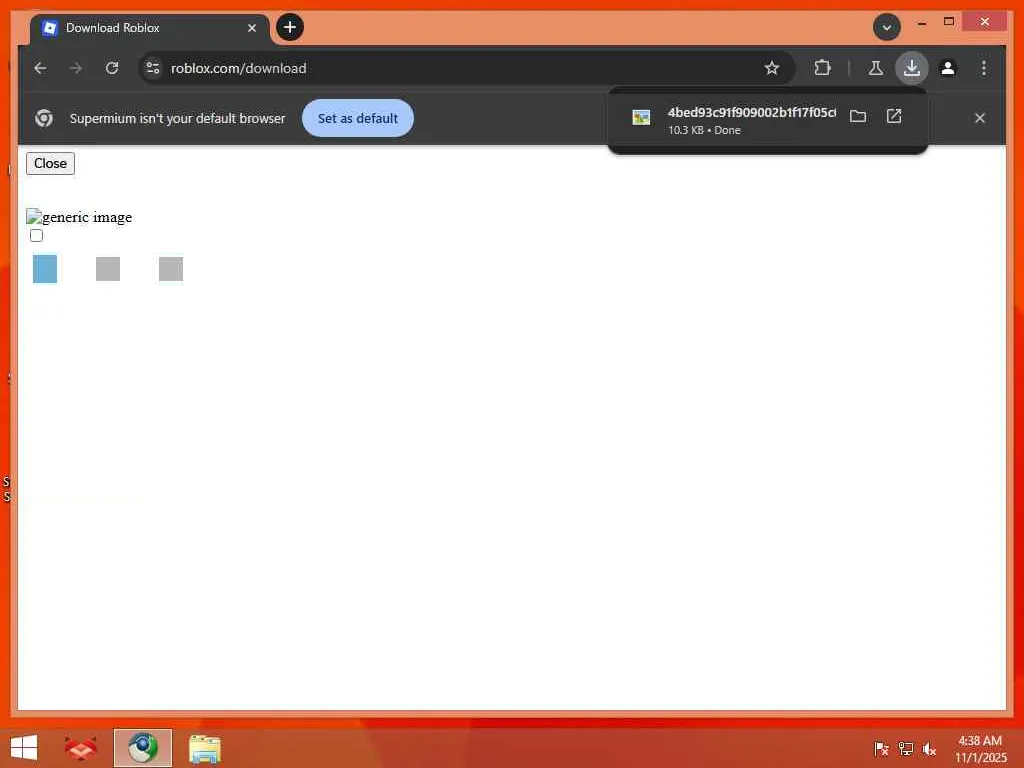Click the forward navigation arrow

click(76, 68)
